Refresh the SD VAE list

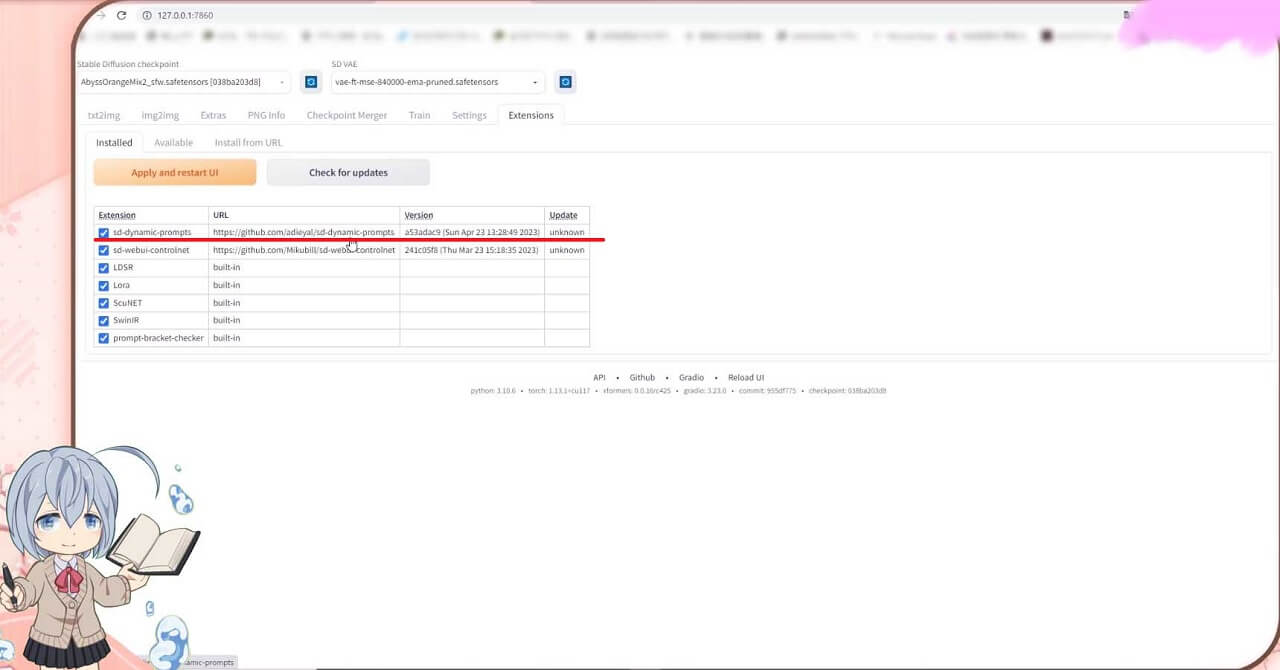coord(566,82)
